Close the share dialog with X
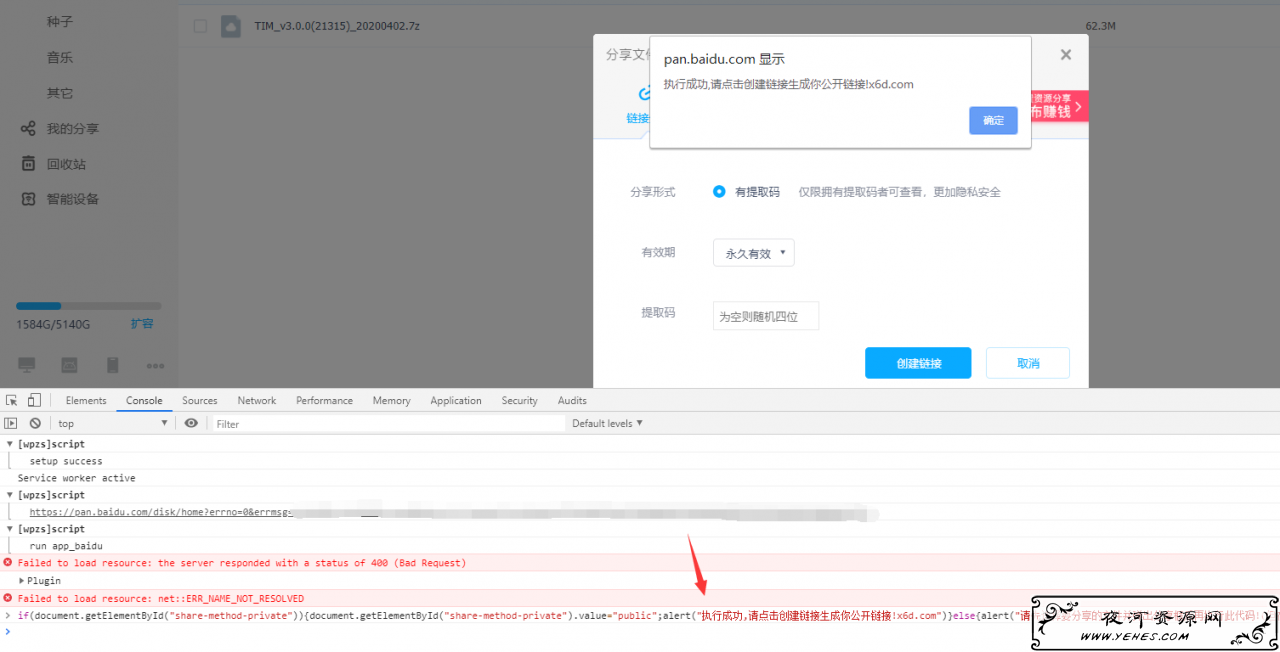This screenshot has height=652, width=1280. point(1066,55)
